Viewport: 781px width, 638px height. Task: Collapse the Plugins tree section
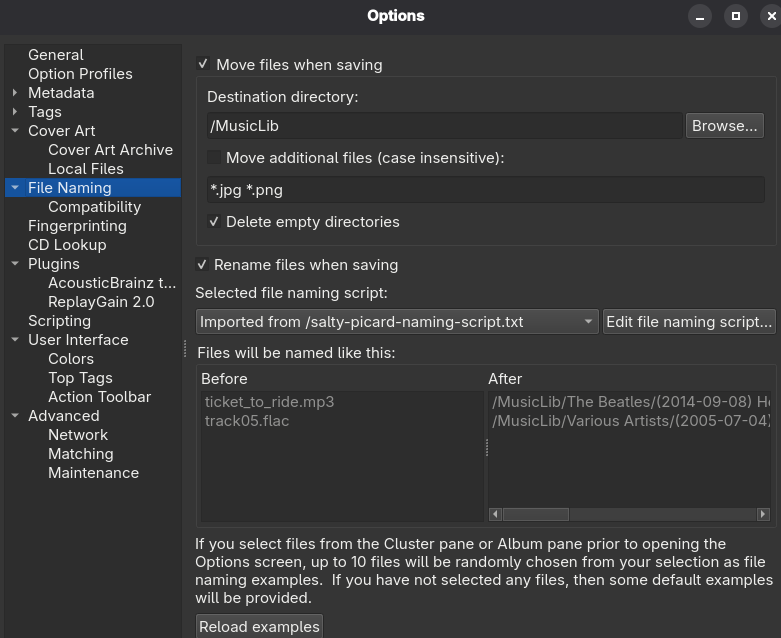coord(16,264)
